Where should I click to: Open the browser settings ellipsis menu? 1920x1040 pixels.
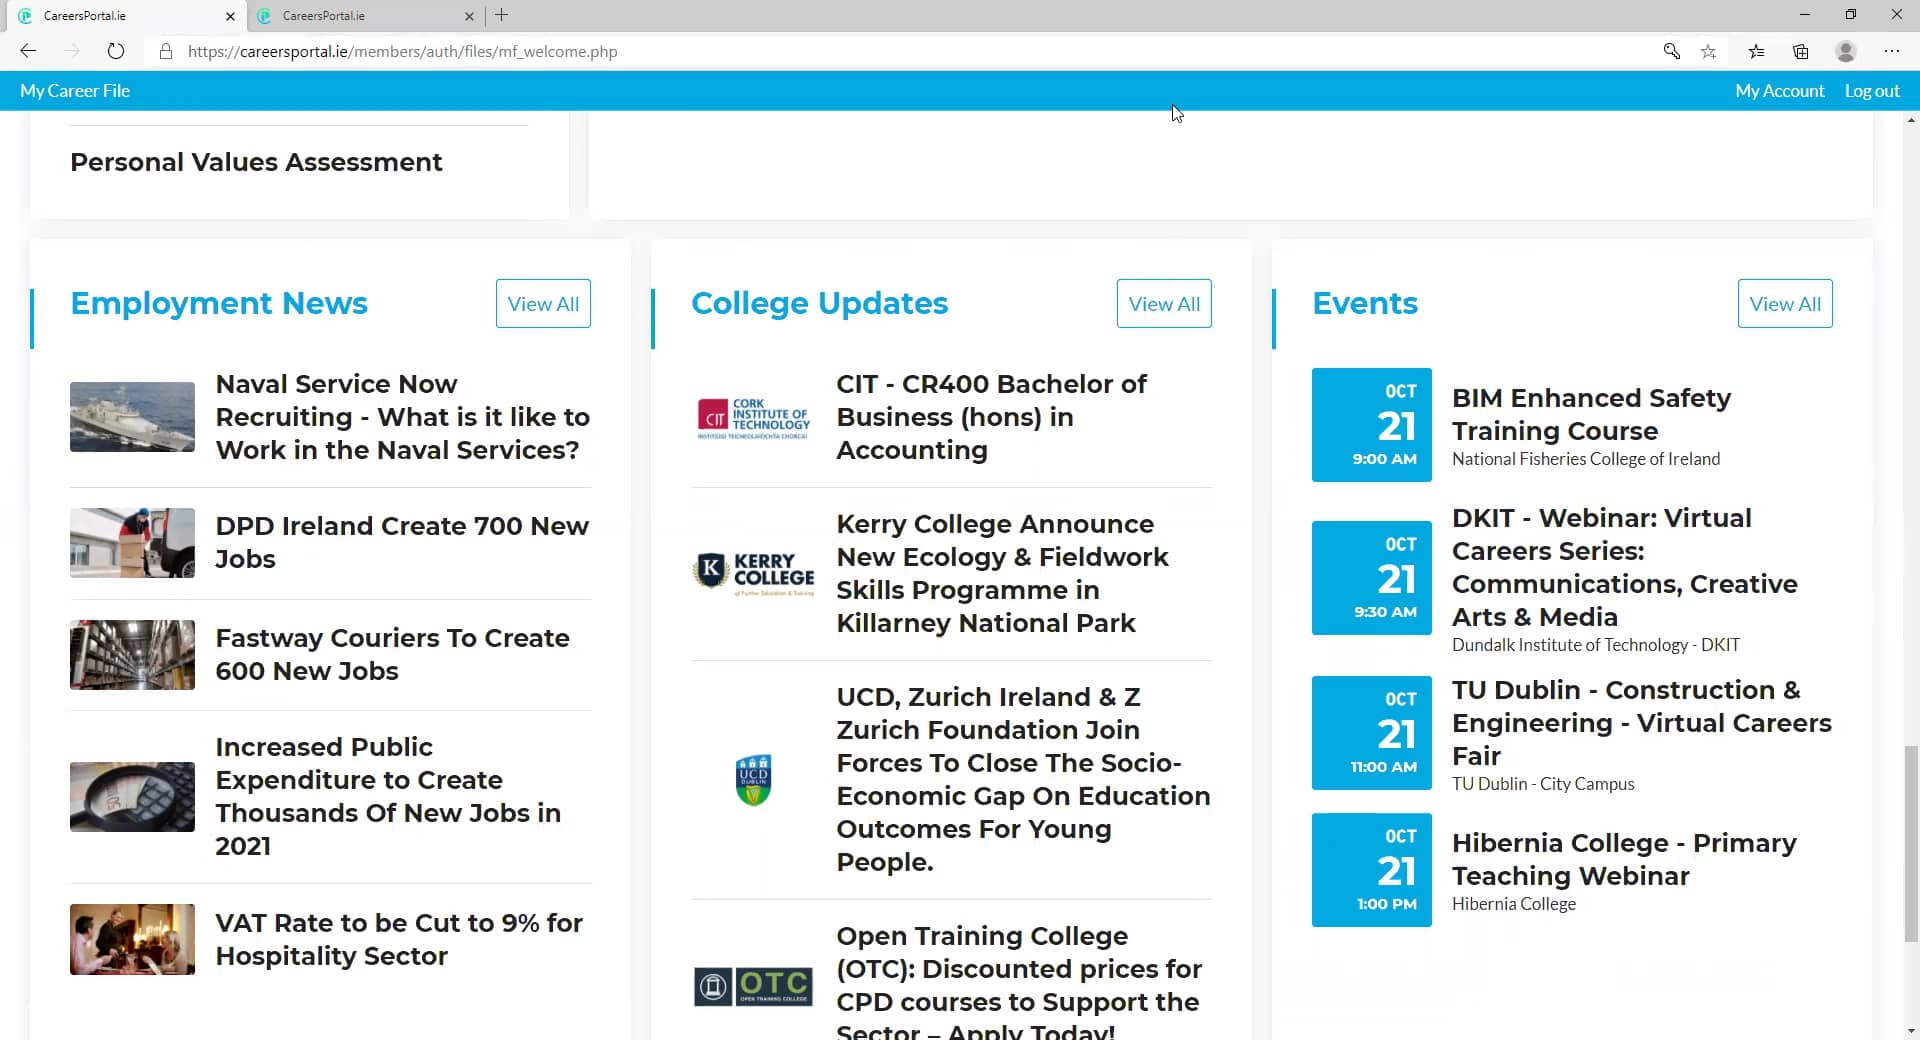point(1892,51)
